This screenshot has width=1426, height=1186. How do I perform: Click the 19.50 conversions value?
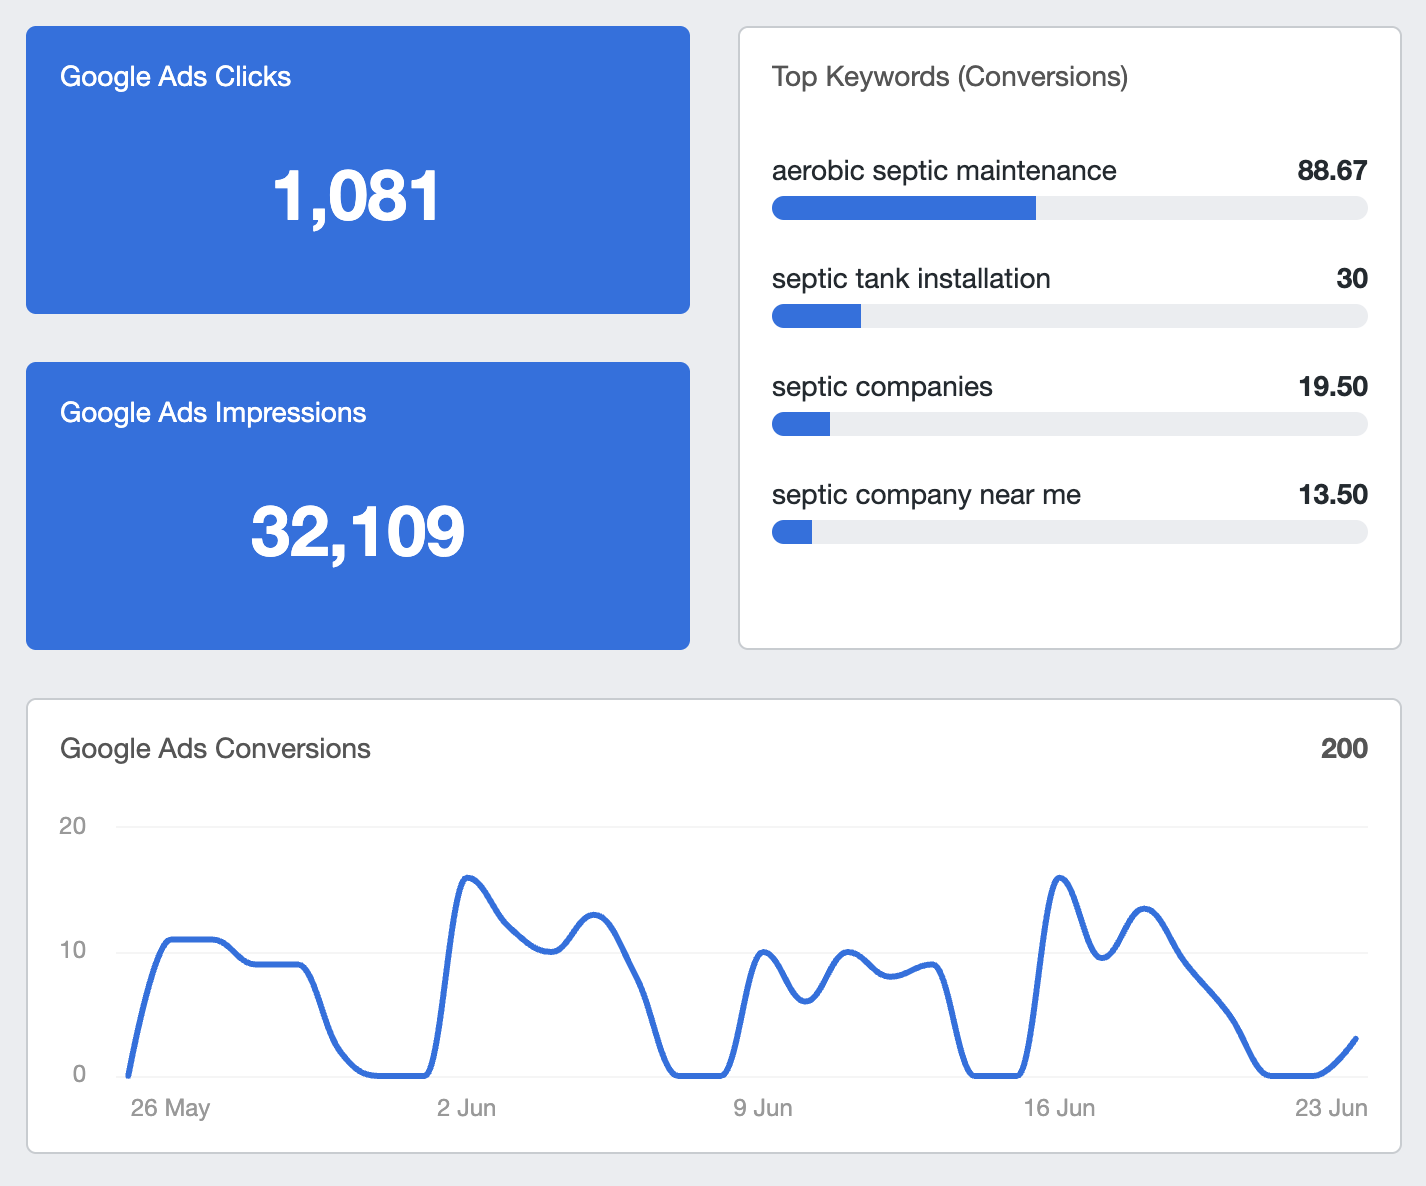(x=1332, y=387)
